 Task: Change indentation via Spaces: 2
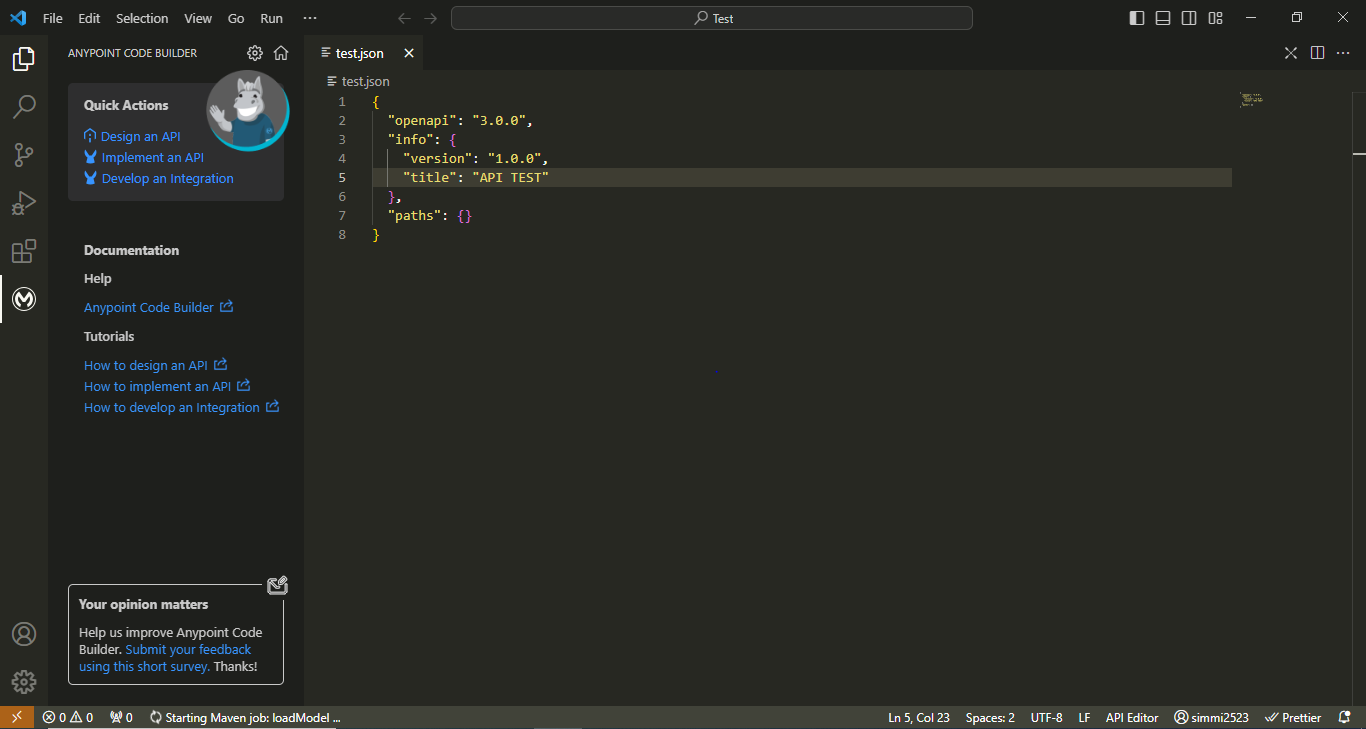coord(990,717)
